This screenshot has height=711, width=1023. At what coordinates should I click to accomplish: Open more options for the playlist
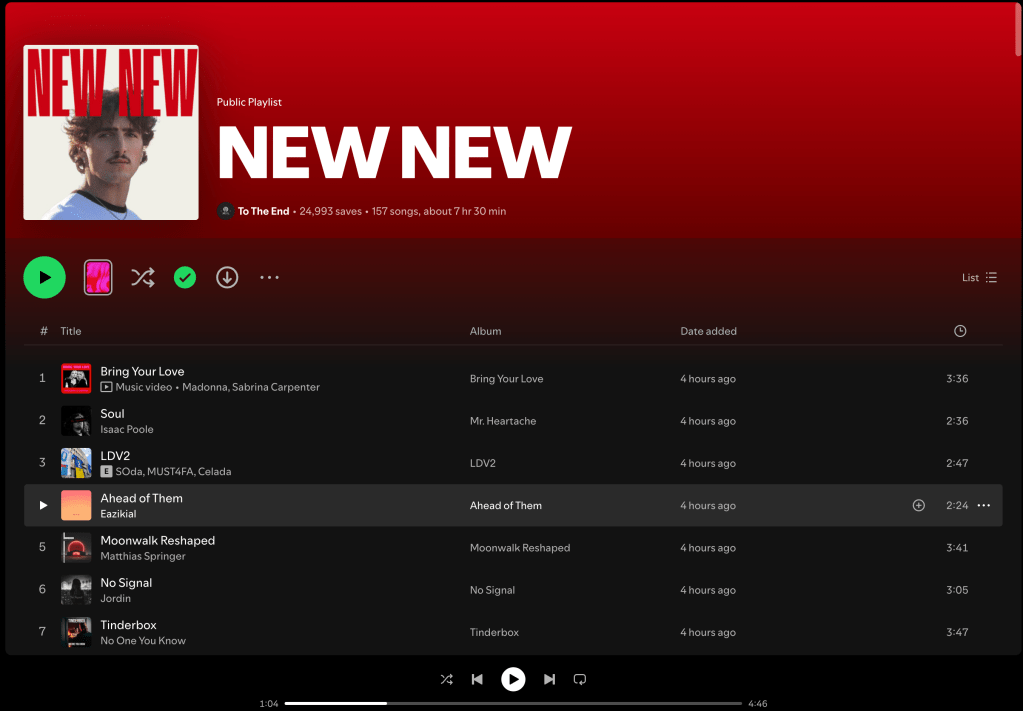(x=269, y=277)
